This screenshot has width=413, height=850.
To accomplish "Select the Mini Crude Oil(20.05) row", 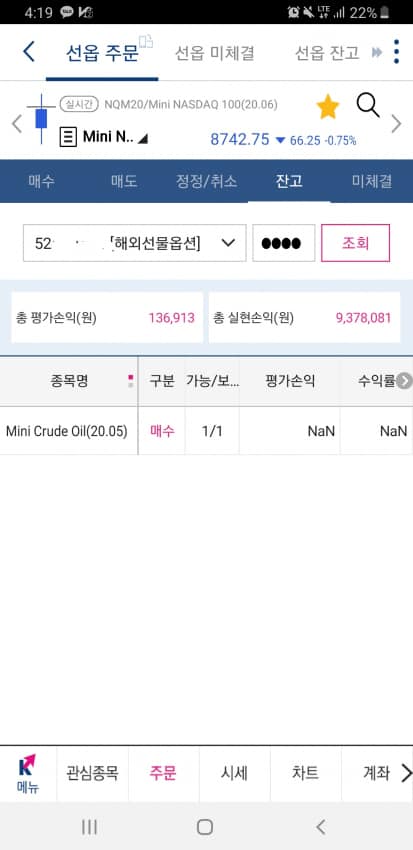I will (x=206, y=431).
